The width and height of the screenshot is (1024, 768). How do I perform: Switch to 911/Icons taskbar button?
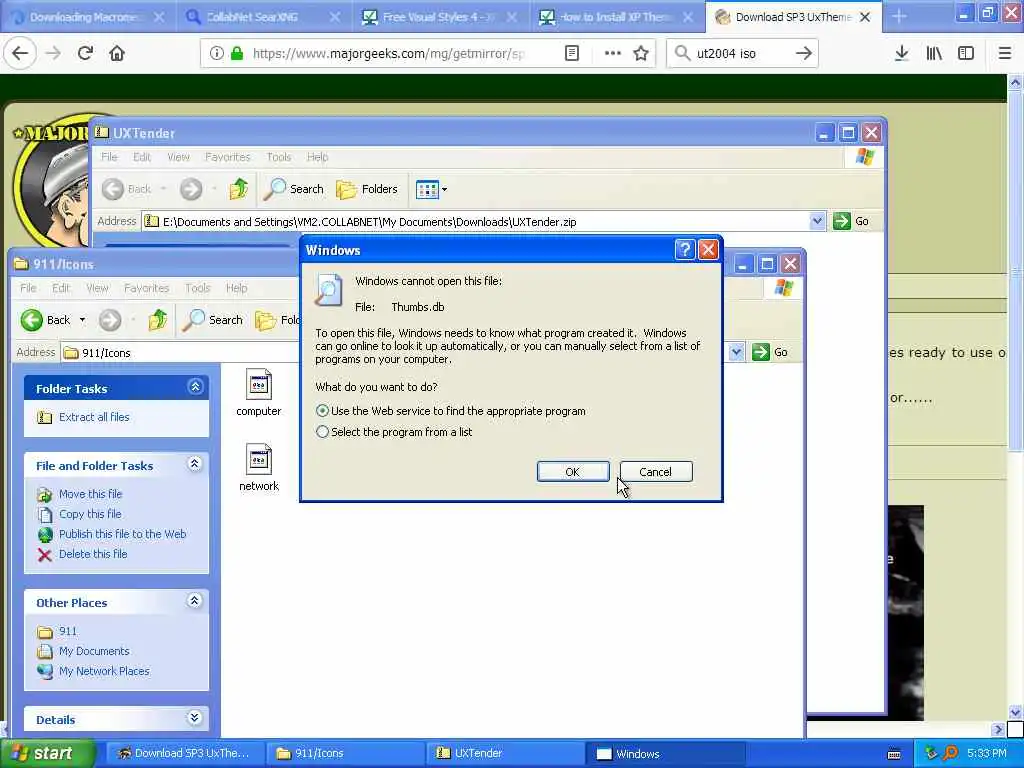tap(346, 753)
